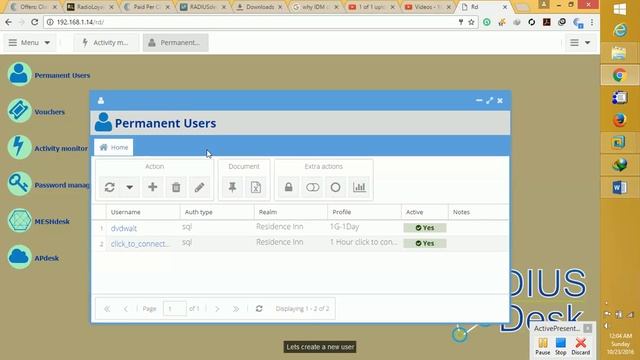Reload the browser page

(34, 22)
